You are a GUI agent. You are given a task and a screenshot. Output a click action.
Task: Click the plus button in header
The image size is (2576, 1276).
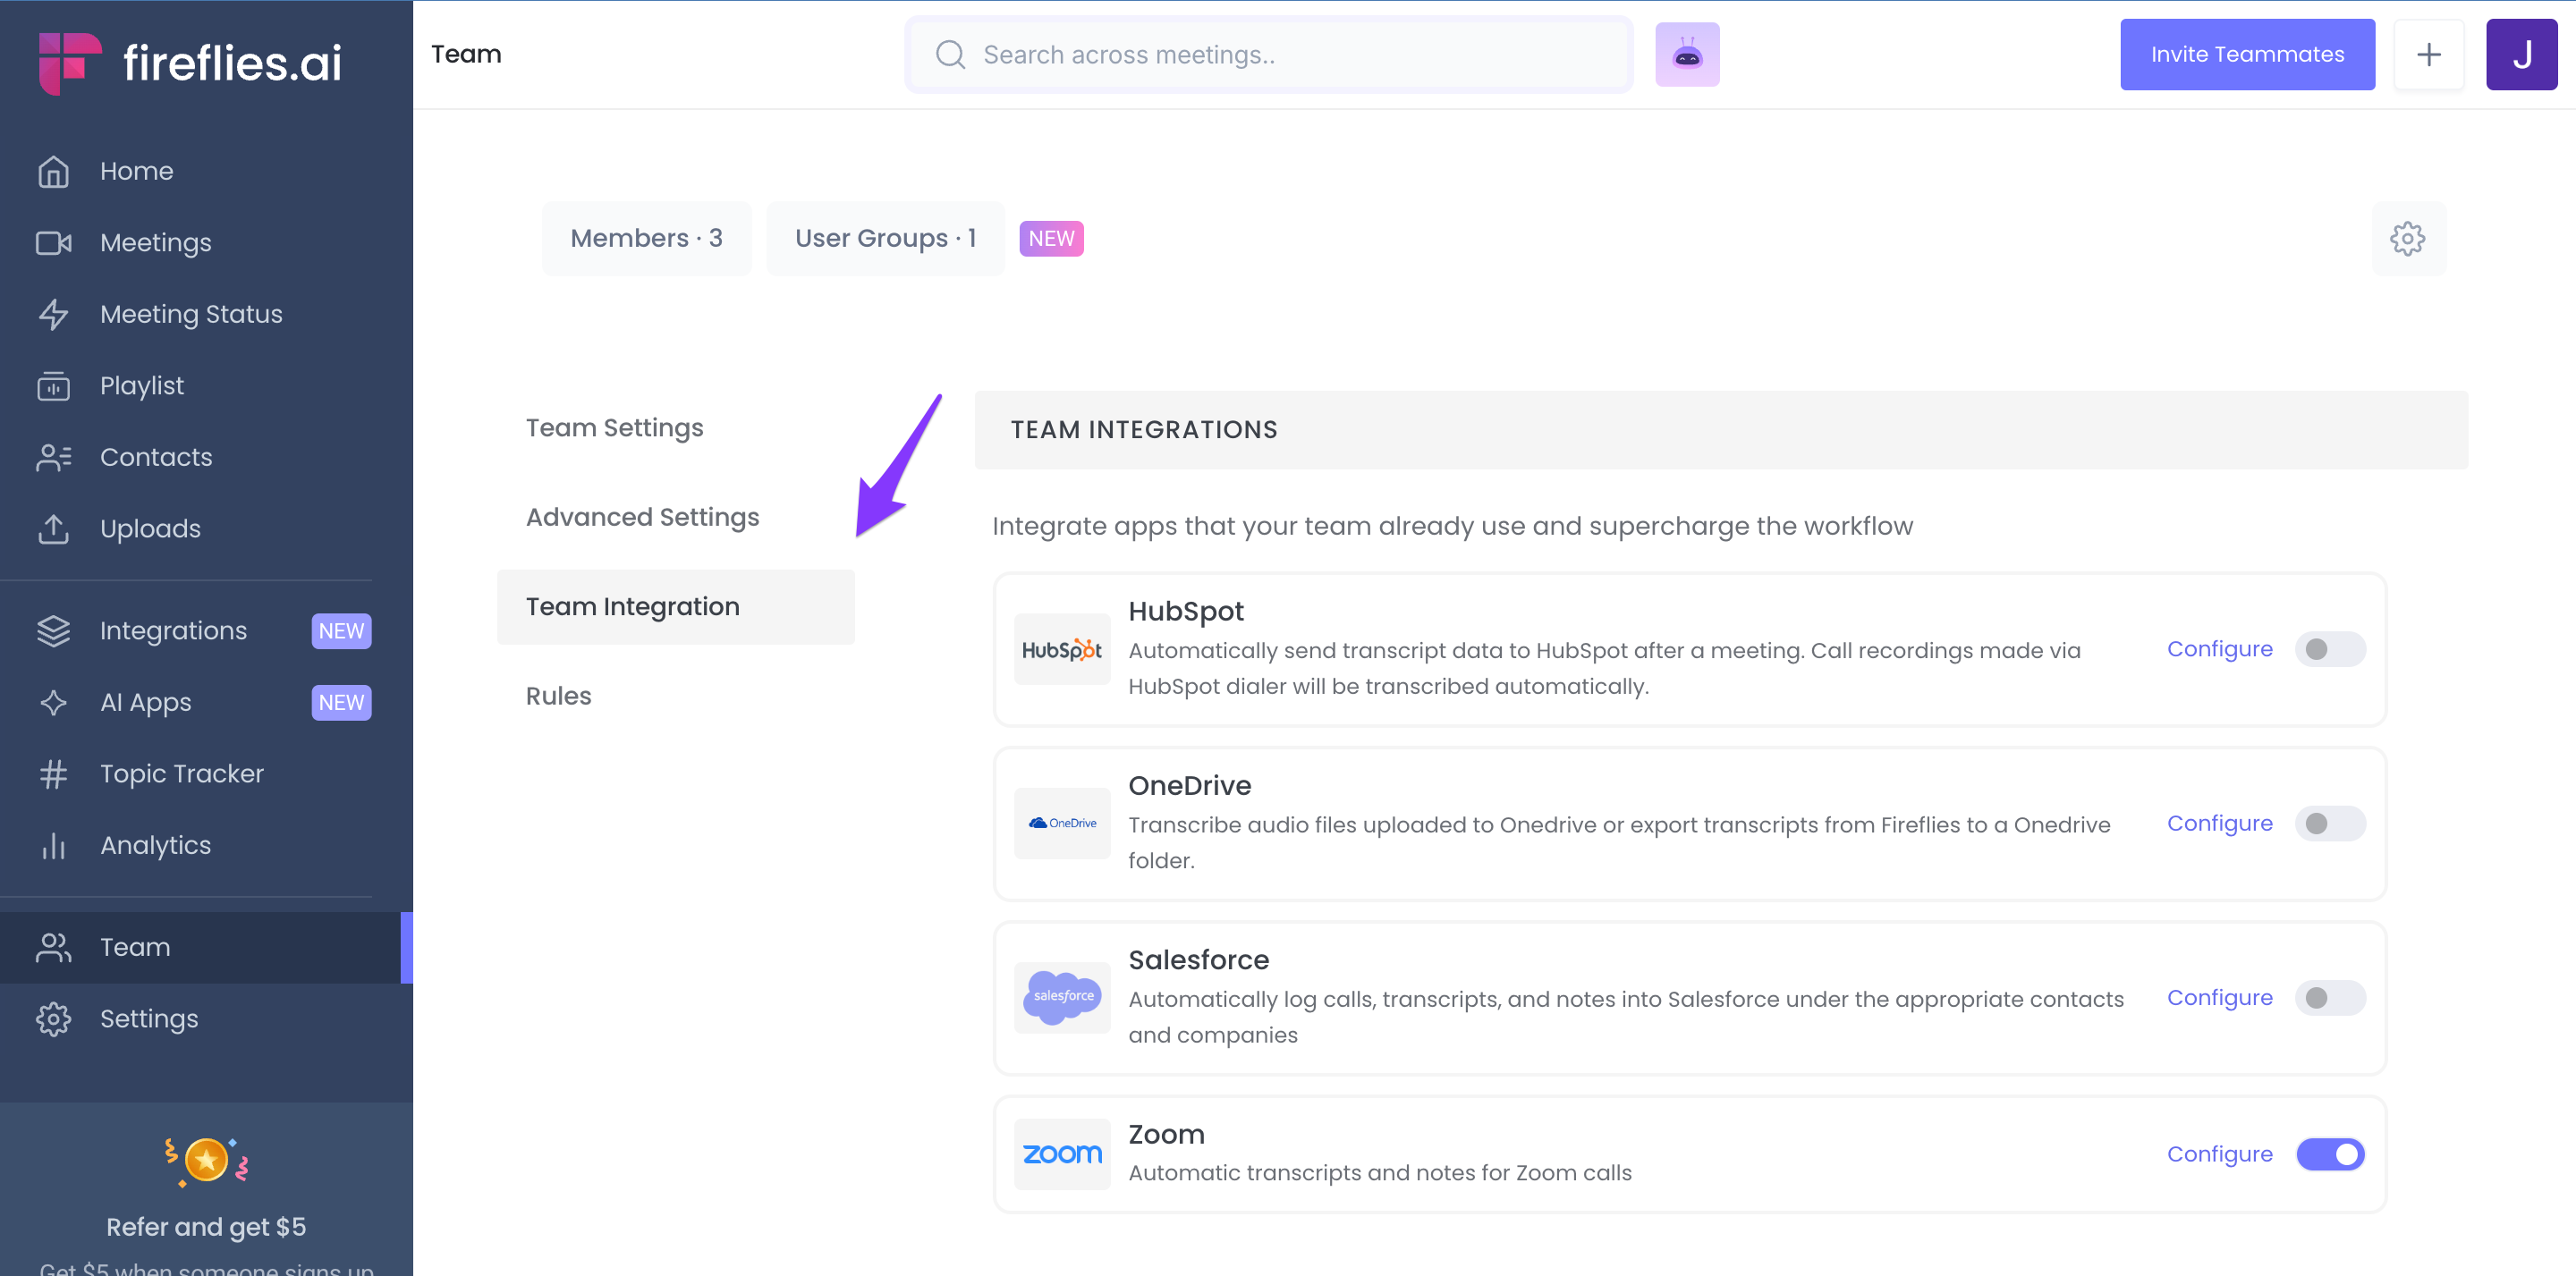pos(2428,54)
